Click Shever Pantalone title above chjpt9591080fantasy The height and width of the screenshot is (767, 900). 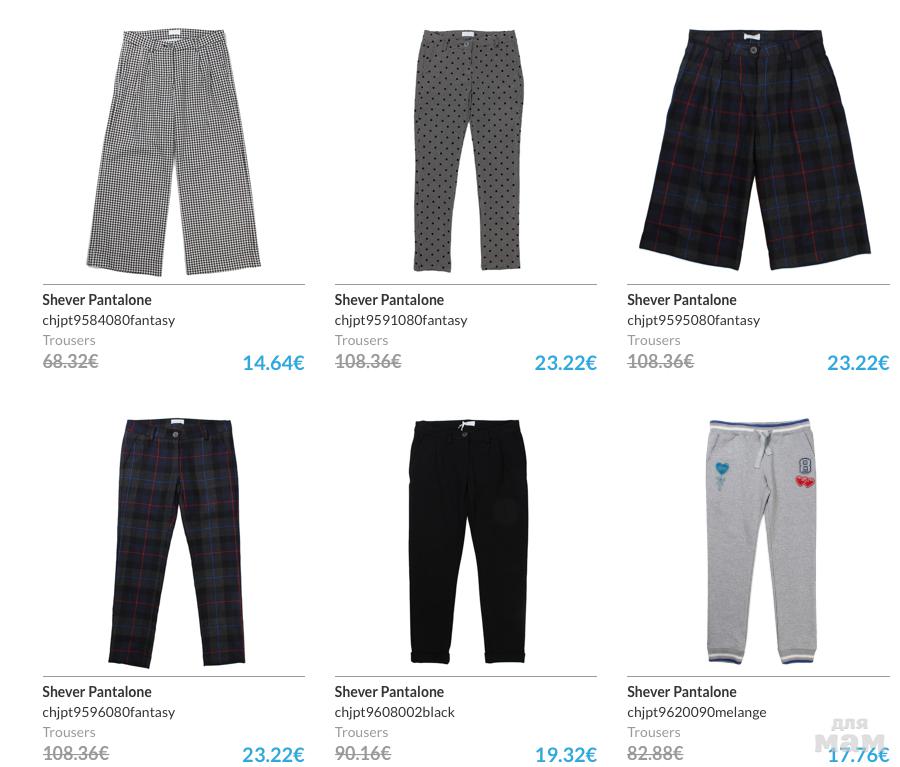(x=389, y=300)
